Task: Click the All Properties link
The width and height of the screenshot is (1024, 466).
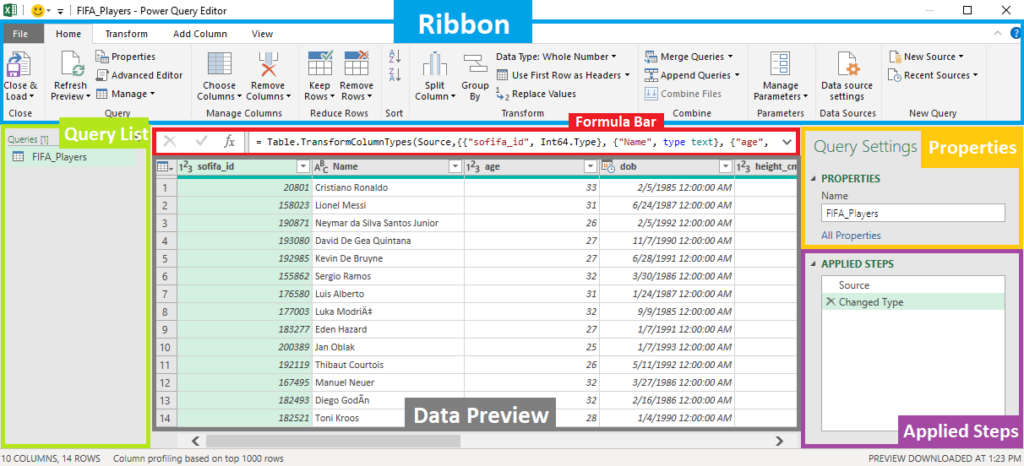Action: pos(851,235)
